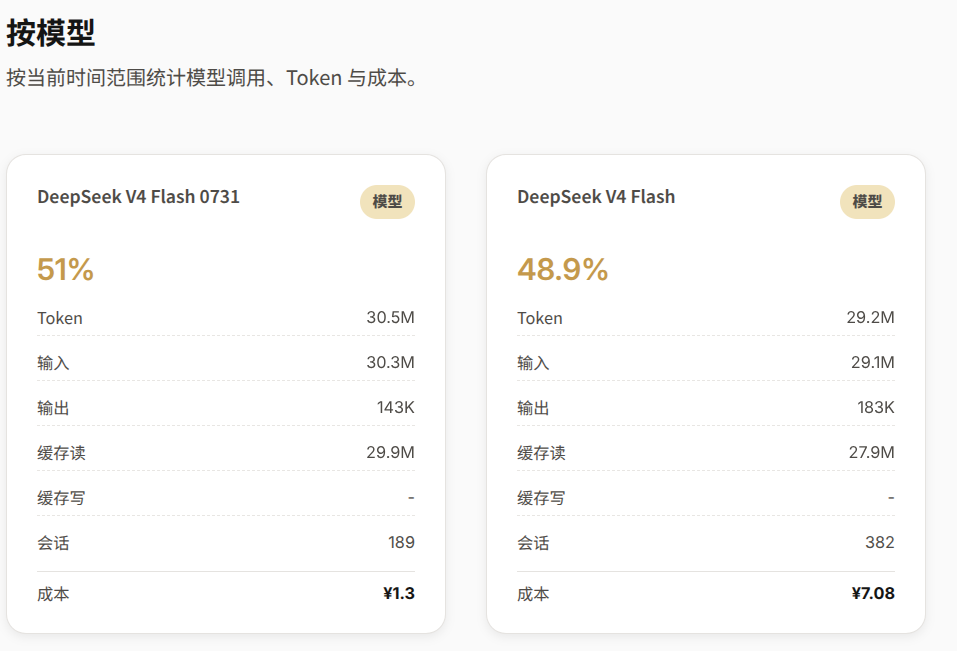
Task: Click Token label in the 30.5M row
Action: point(60,318)
